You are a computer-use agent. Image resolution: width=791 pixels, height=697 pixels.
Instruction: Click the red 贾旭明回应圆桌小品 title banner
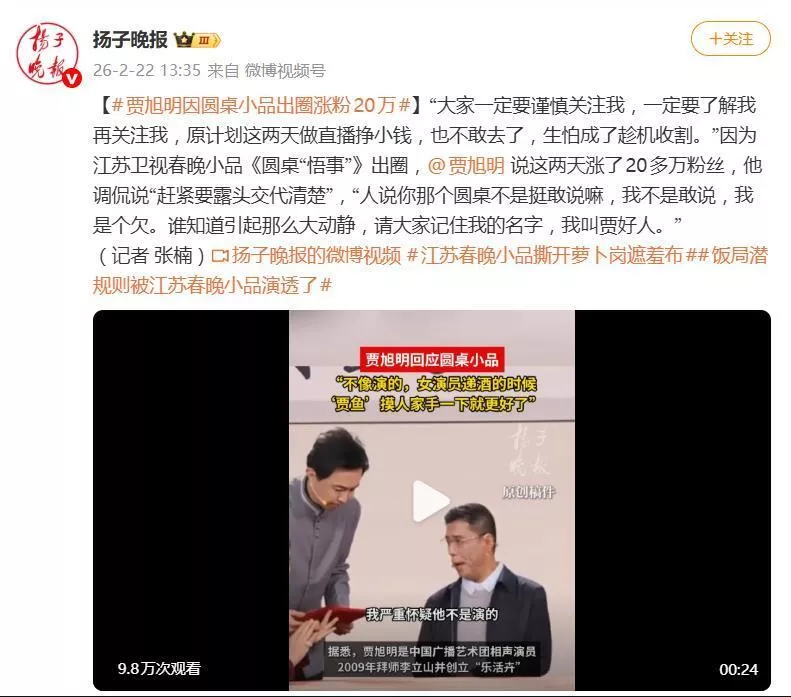tap(431, 360)
